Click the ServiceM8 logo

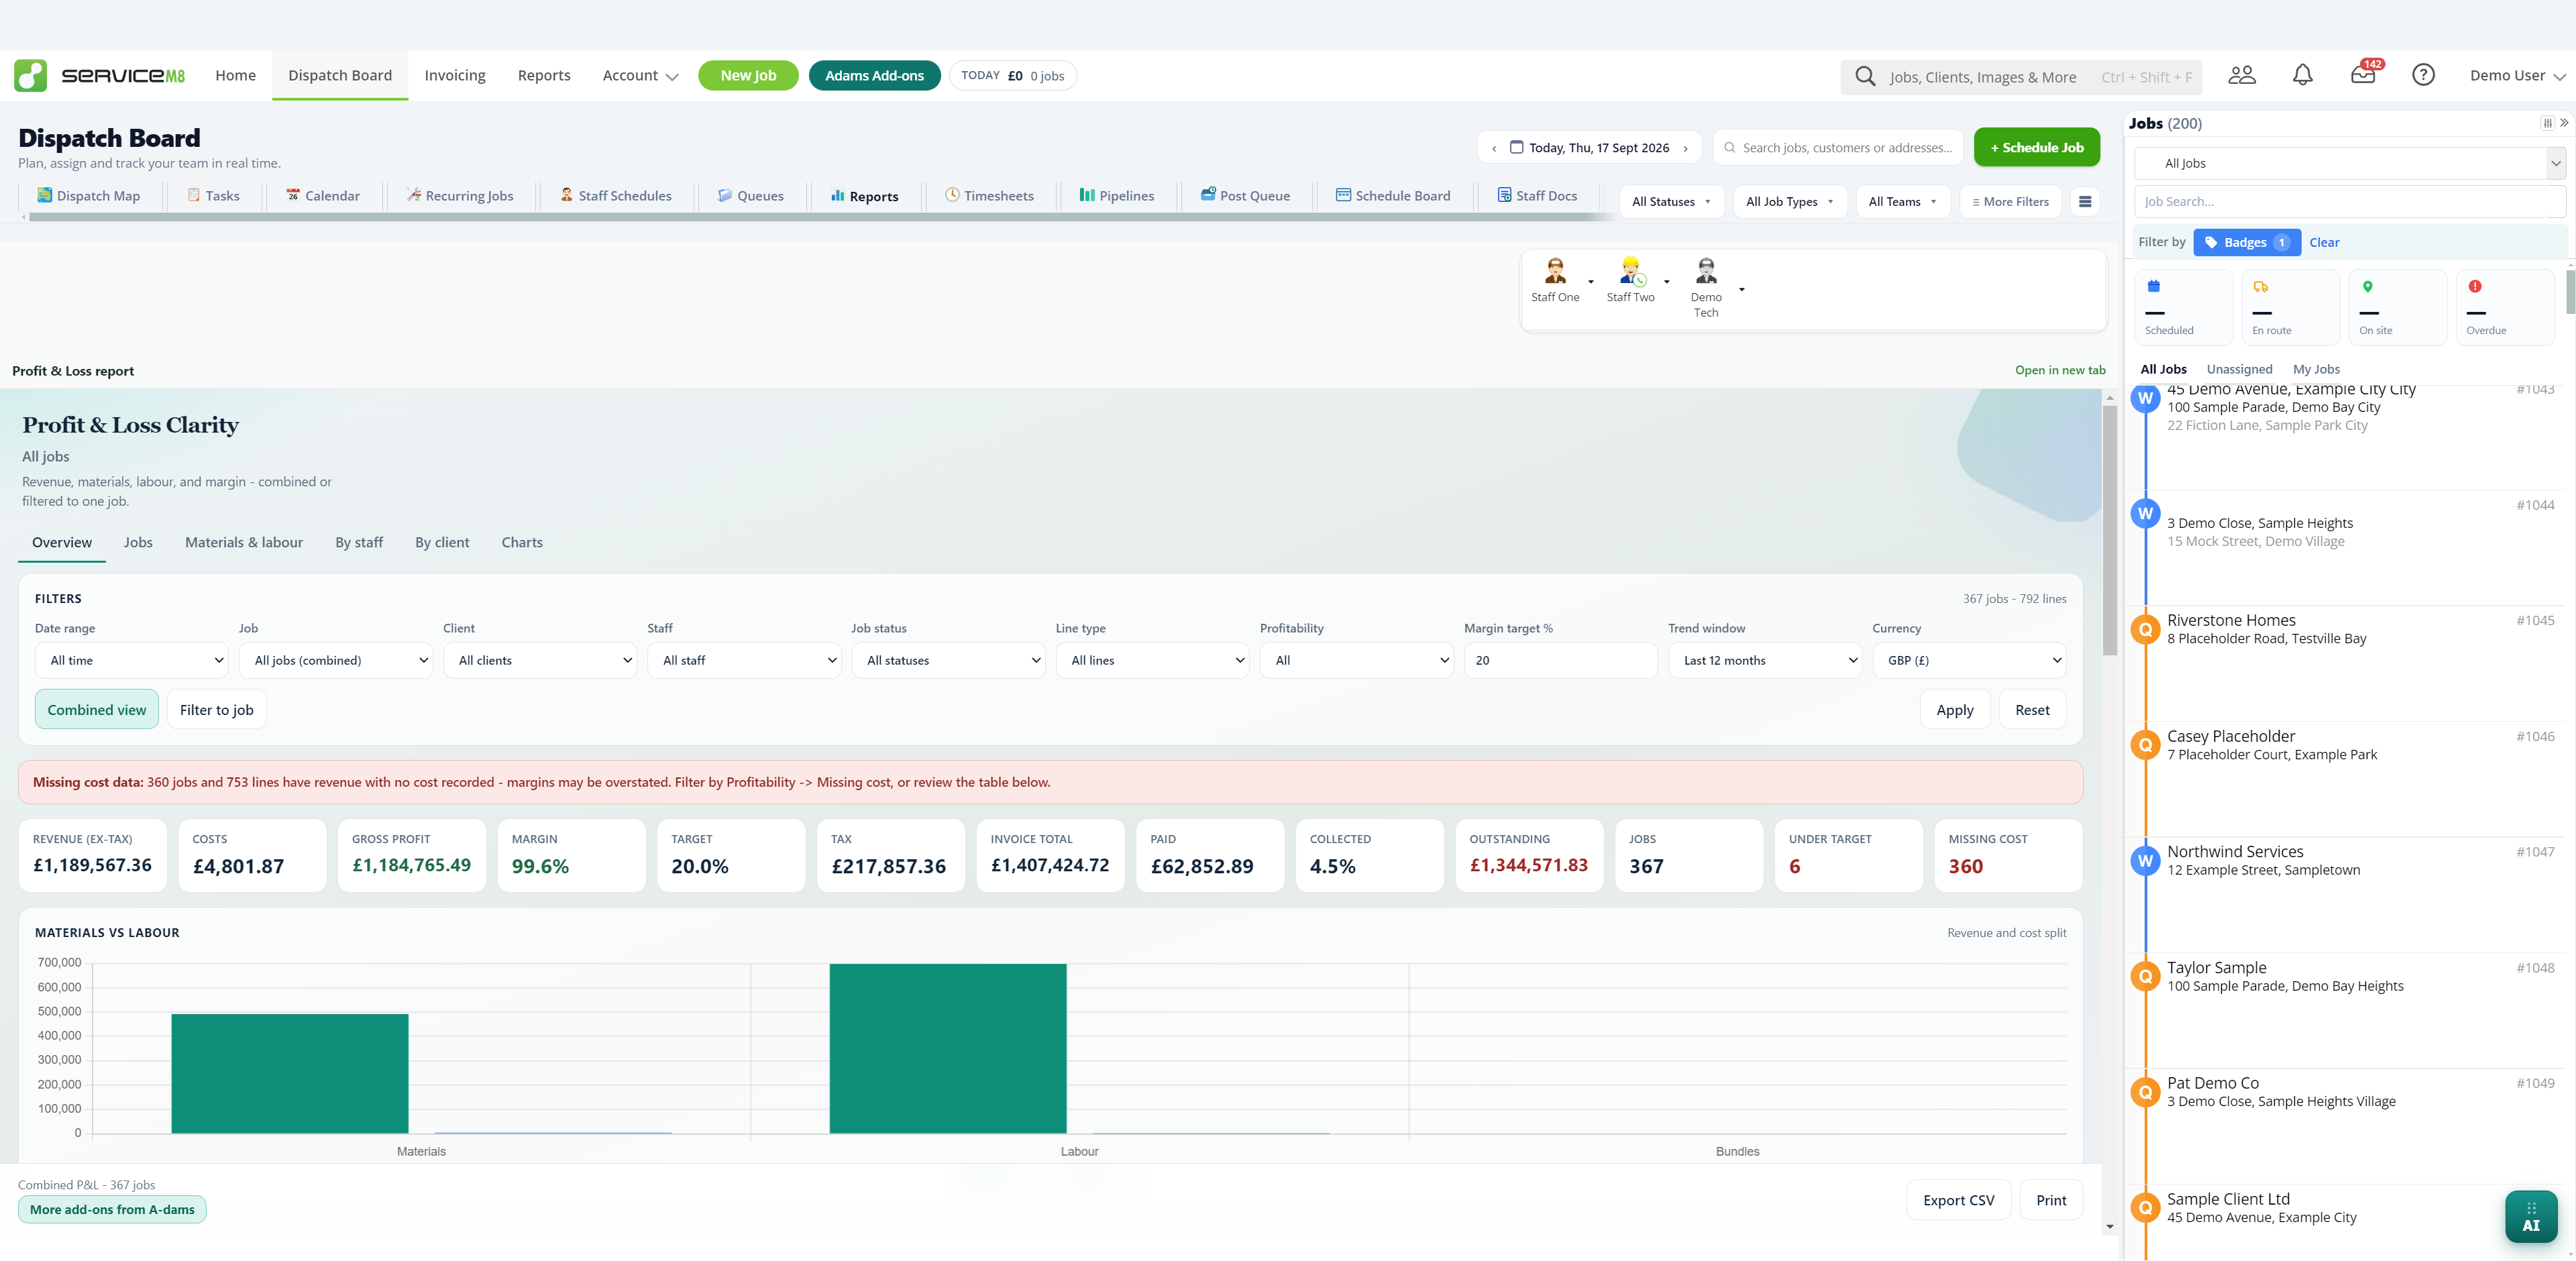coord(100,76)
